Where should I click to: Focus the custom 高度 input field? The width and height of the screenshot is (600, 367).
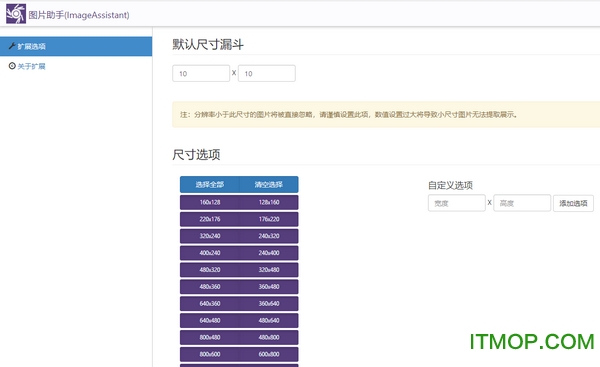522,203
